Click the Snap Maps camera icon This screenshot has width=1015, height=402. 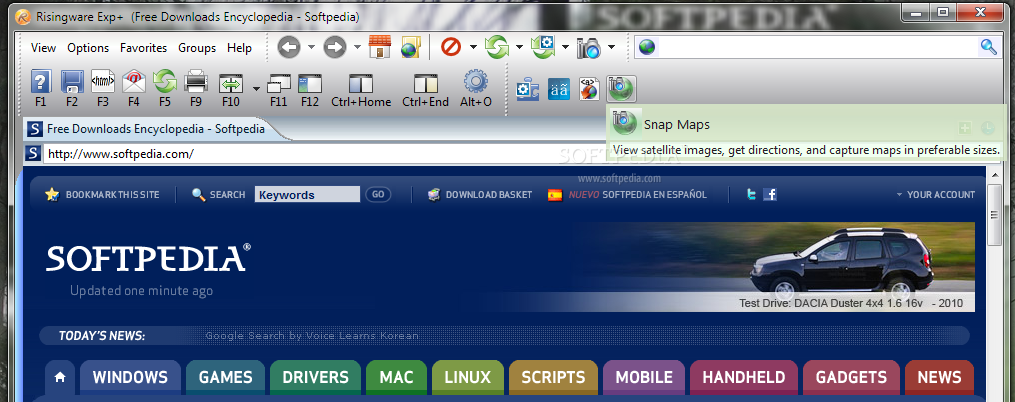(621, 89)
